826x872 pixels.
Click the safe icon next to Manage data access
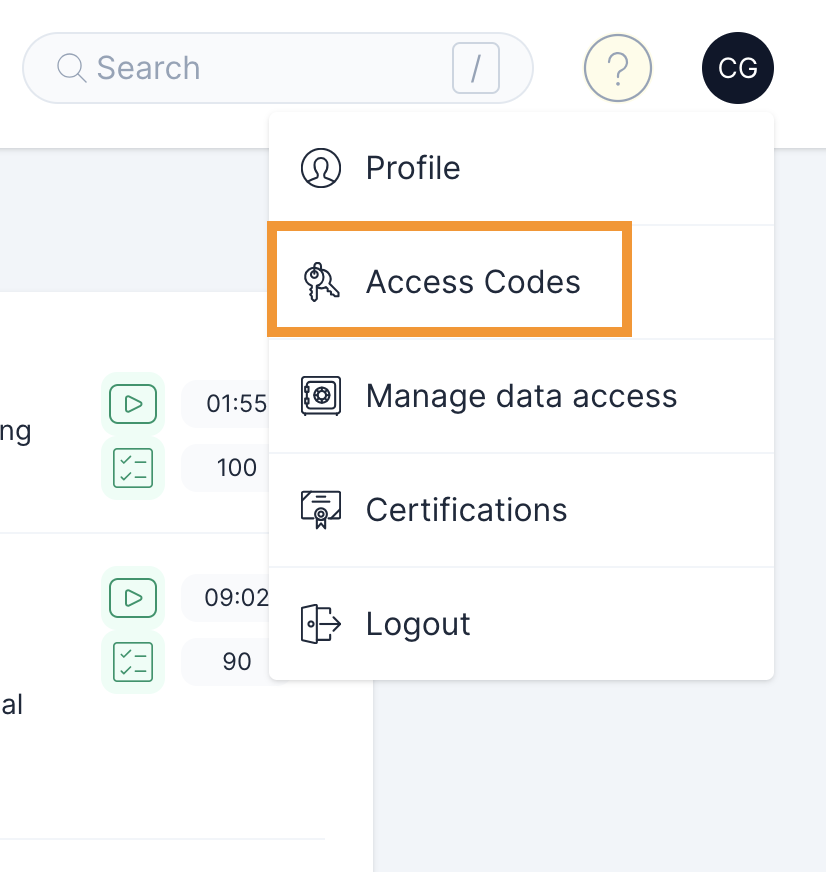point(320,395)
